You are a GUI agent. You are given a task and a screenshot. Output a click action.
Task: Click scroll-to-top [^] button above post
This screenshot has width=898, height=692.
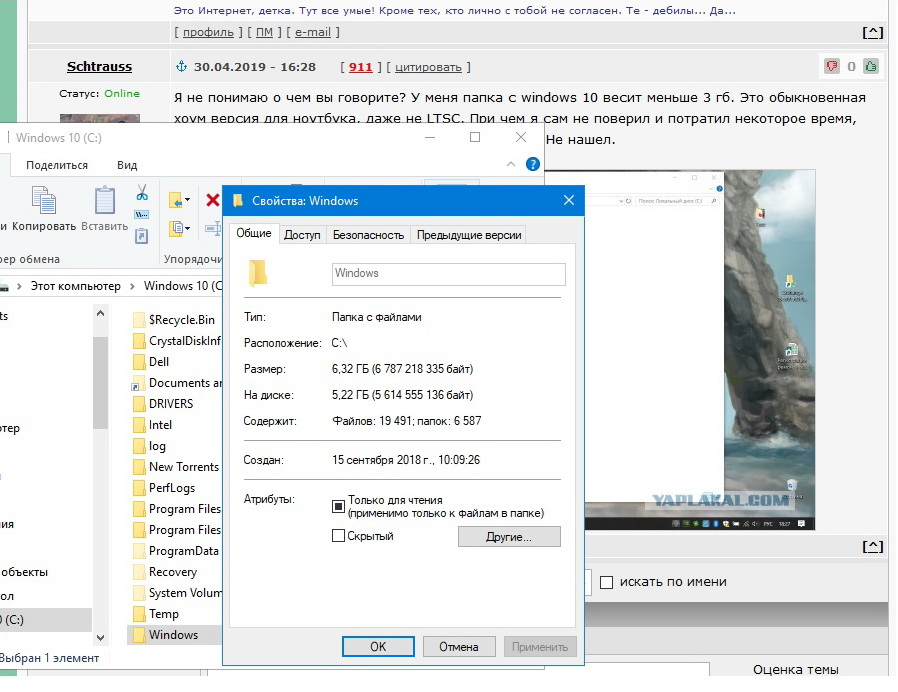[x=873, y=33]
